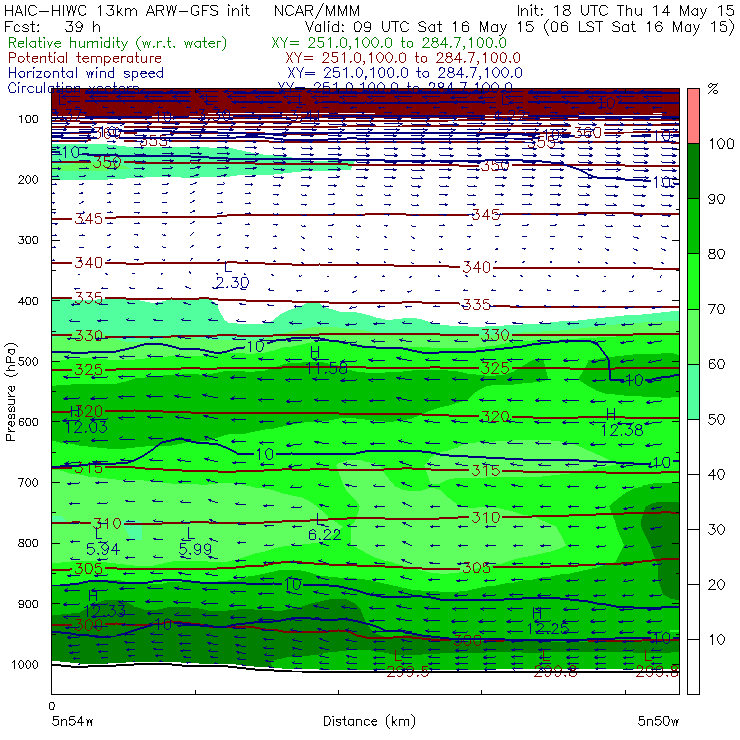Screen dimensions: 740x740
Task: Click the '10' label on the color bar
Action: (x=717, y=639)
